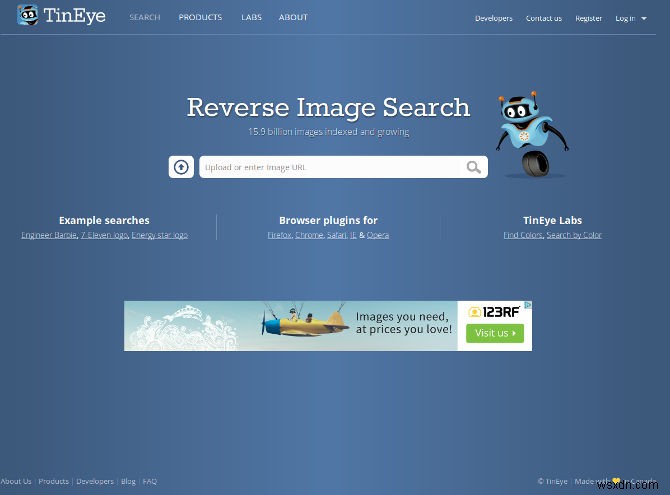670x495 pixels.
Task: Open the SEARCH menu item
Action: 145,17
